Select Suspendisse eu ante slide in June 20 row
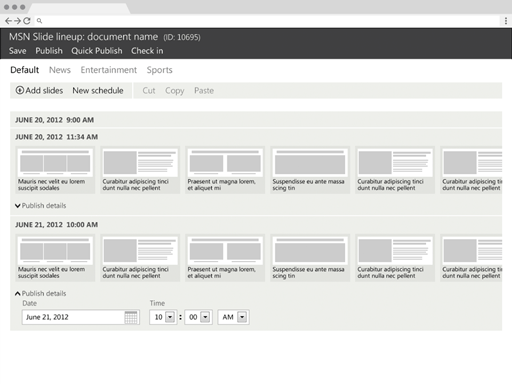 [310, 170]
